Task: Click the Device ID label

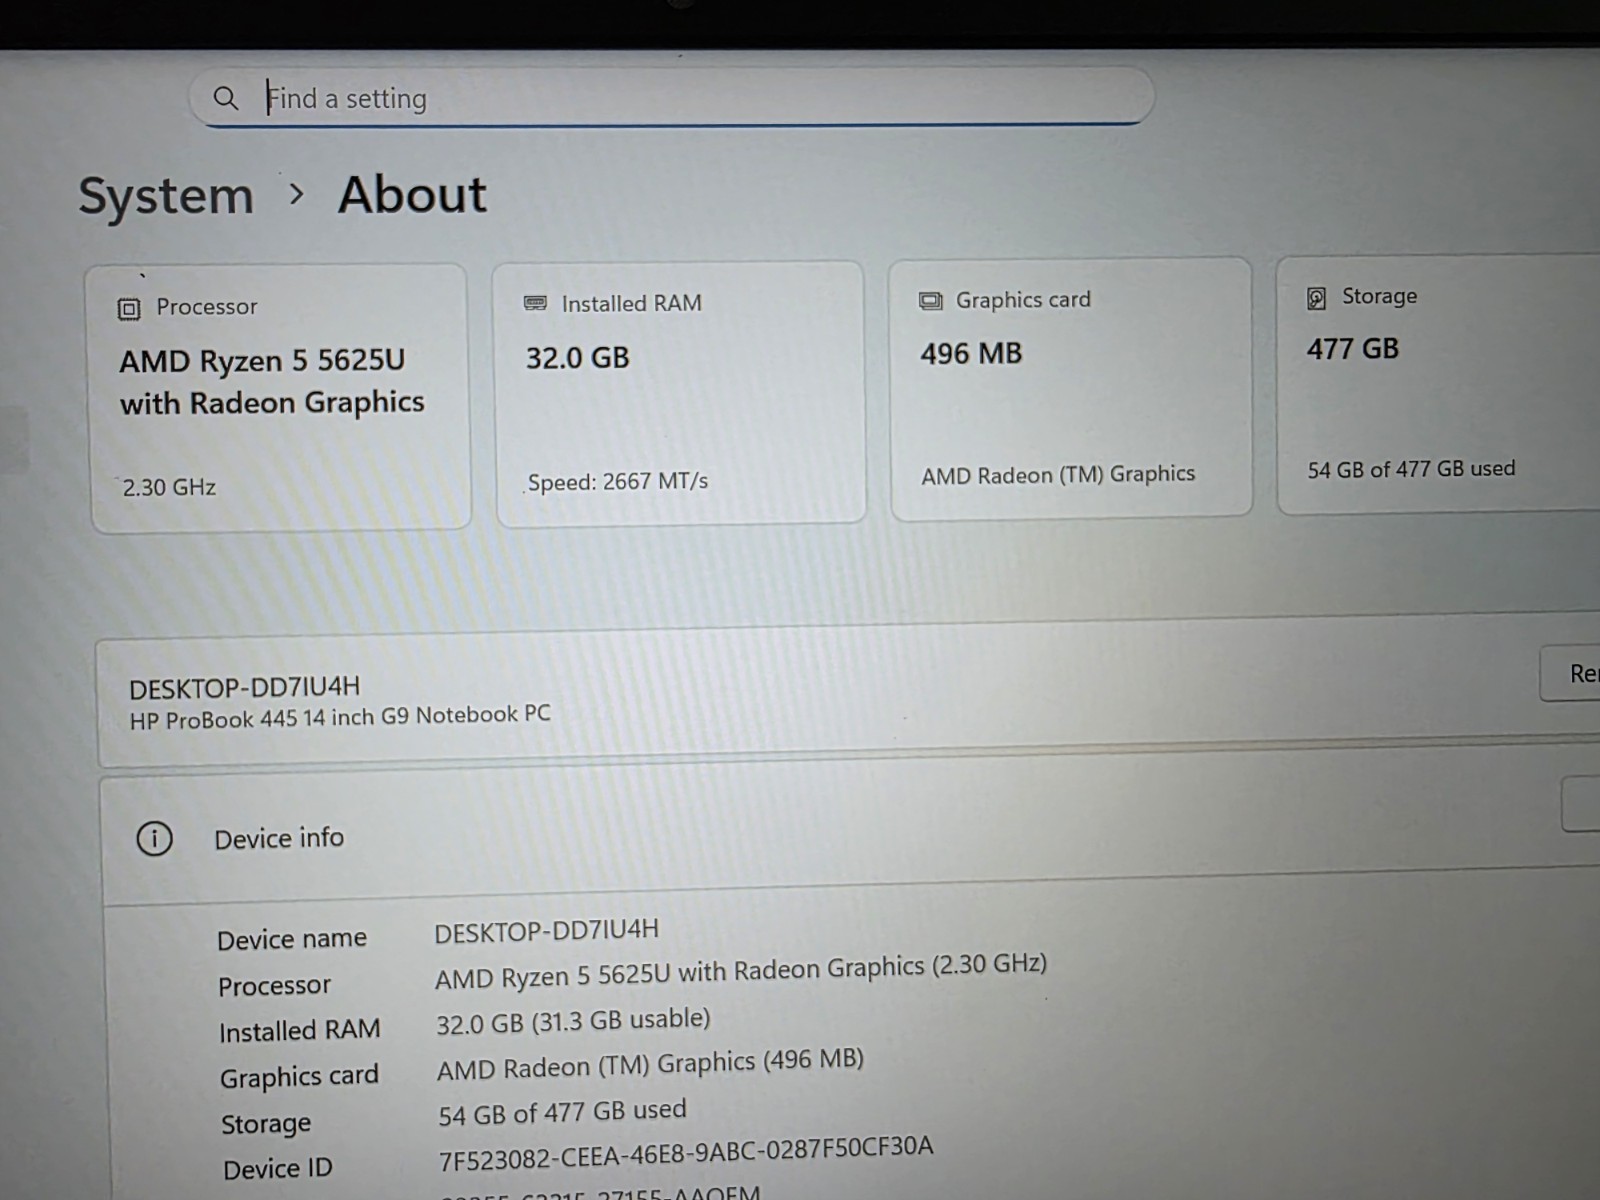Action: pos(278,1169)
